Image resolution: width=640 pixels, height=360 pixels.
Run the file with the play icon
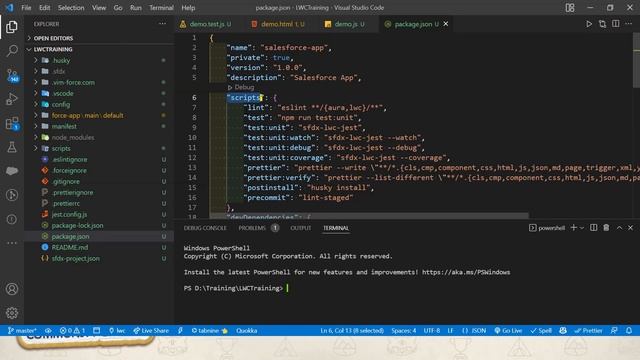pos(589,24)
